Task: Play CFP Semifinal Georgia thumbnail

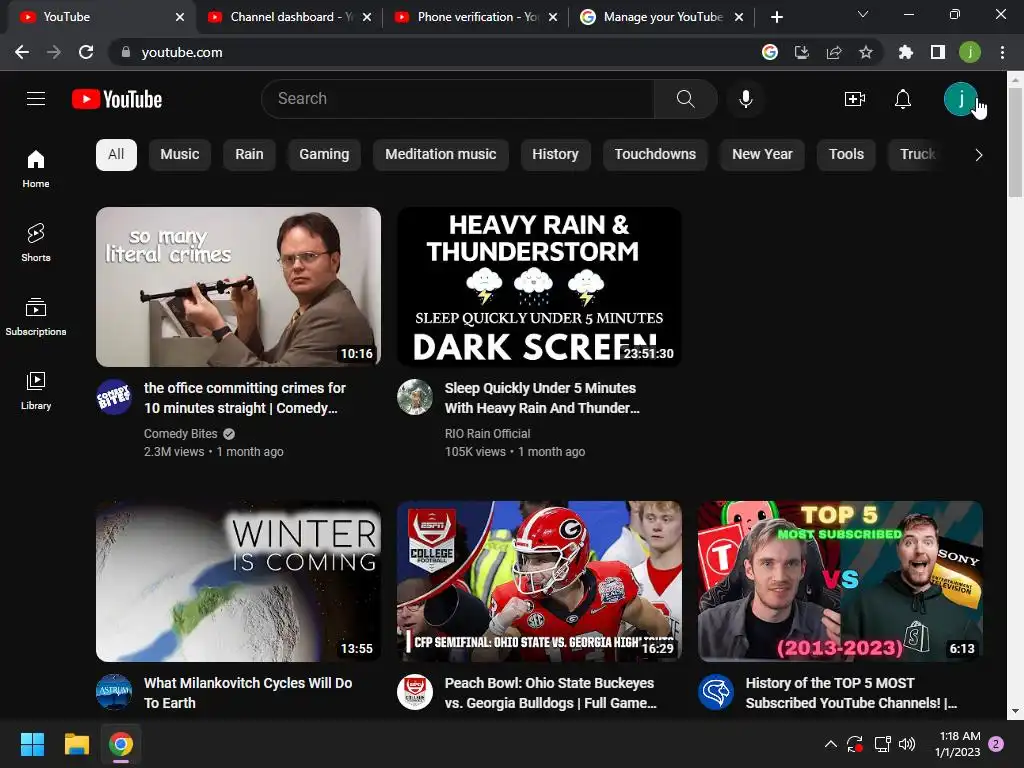Action: pos(539,581)
